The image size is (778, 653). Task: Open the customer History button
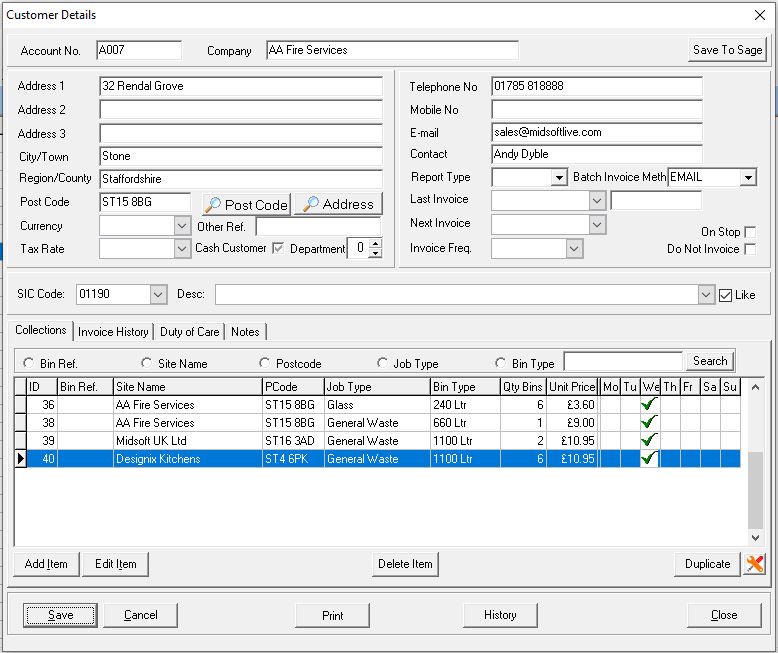(x=500, y=615)
